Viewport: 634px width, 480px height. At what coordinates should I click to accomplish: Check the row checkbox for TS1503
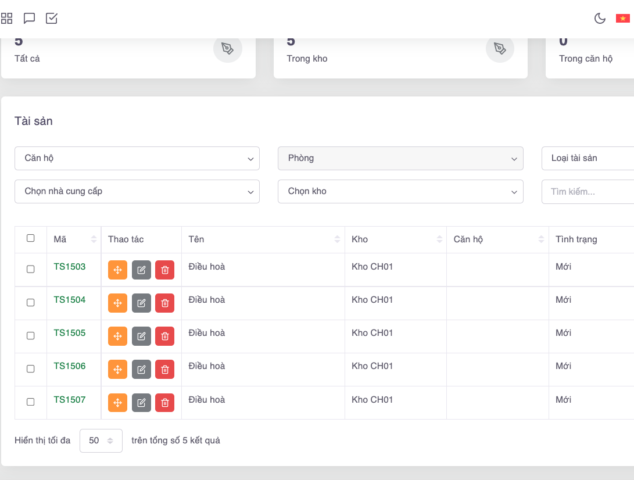(30, 269)
